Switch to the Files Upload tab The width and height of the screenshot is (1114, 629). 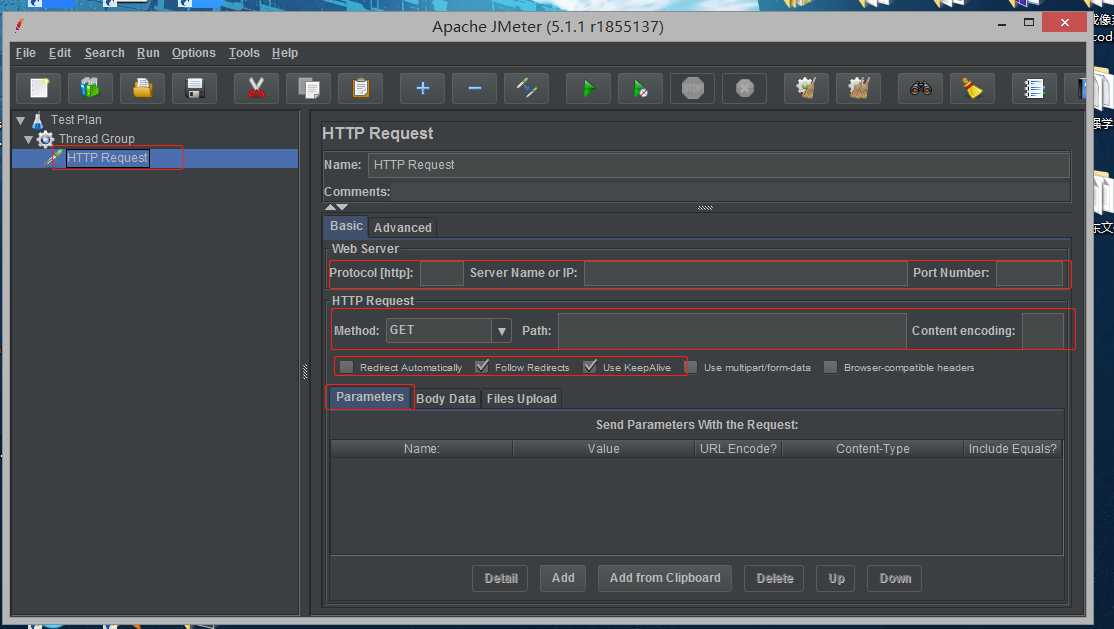(x=521, y=399)
